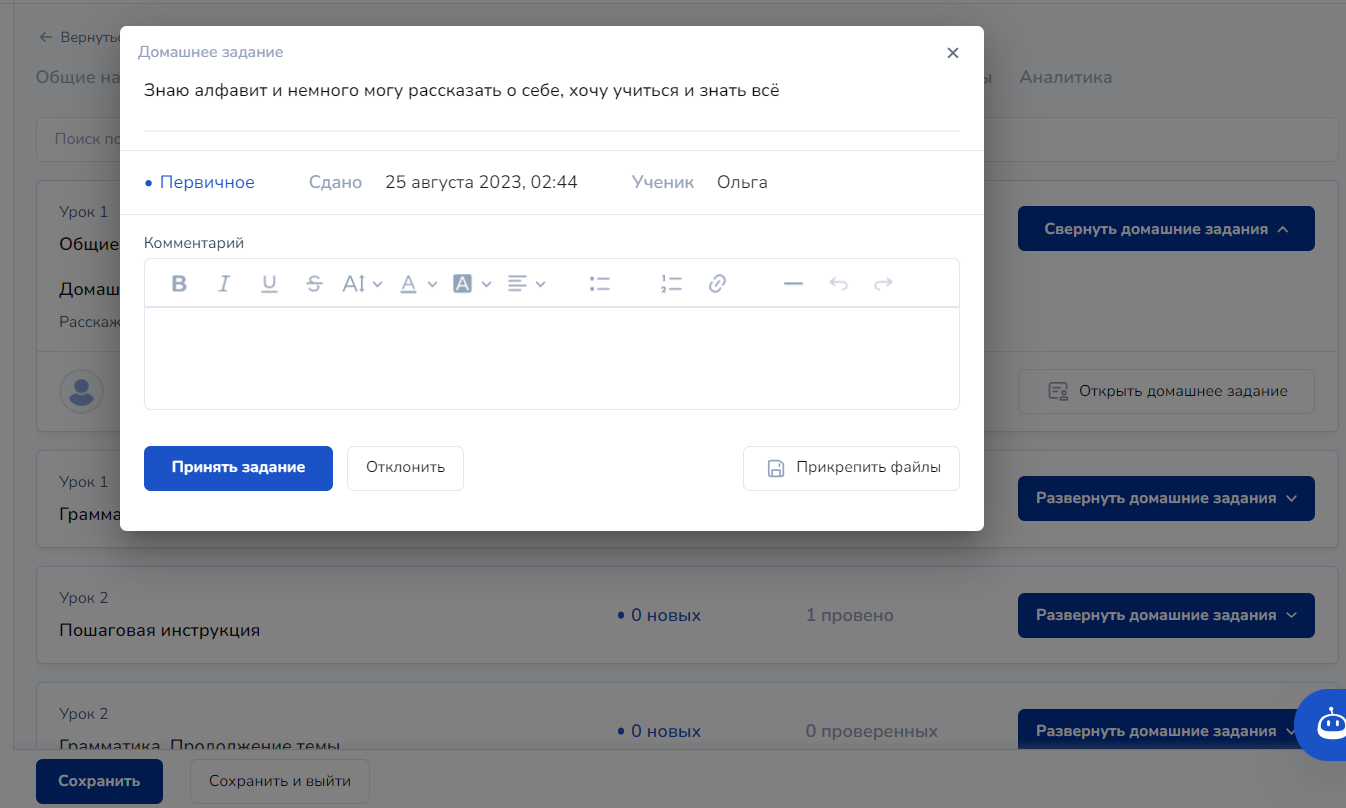Image resolution: width=1346 pixels, height=808 pixels.
Task: Insert horizontal line in comment
Action: click(x=793, y=284)
